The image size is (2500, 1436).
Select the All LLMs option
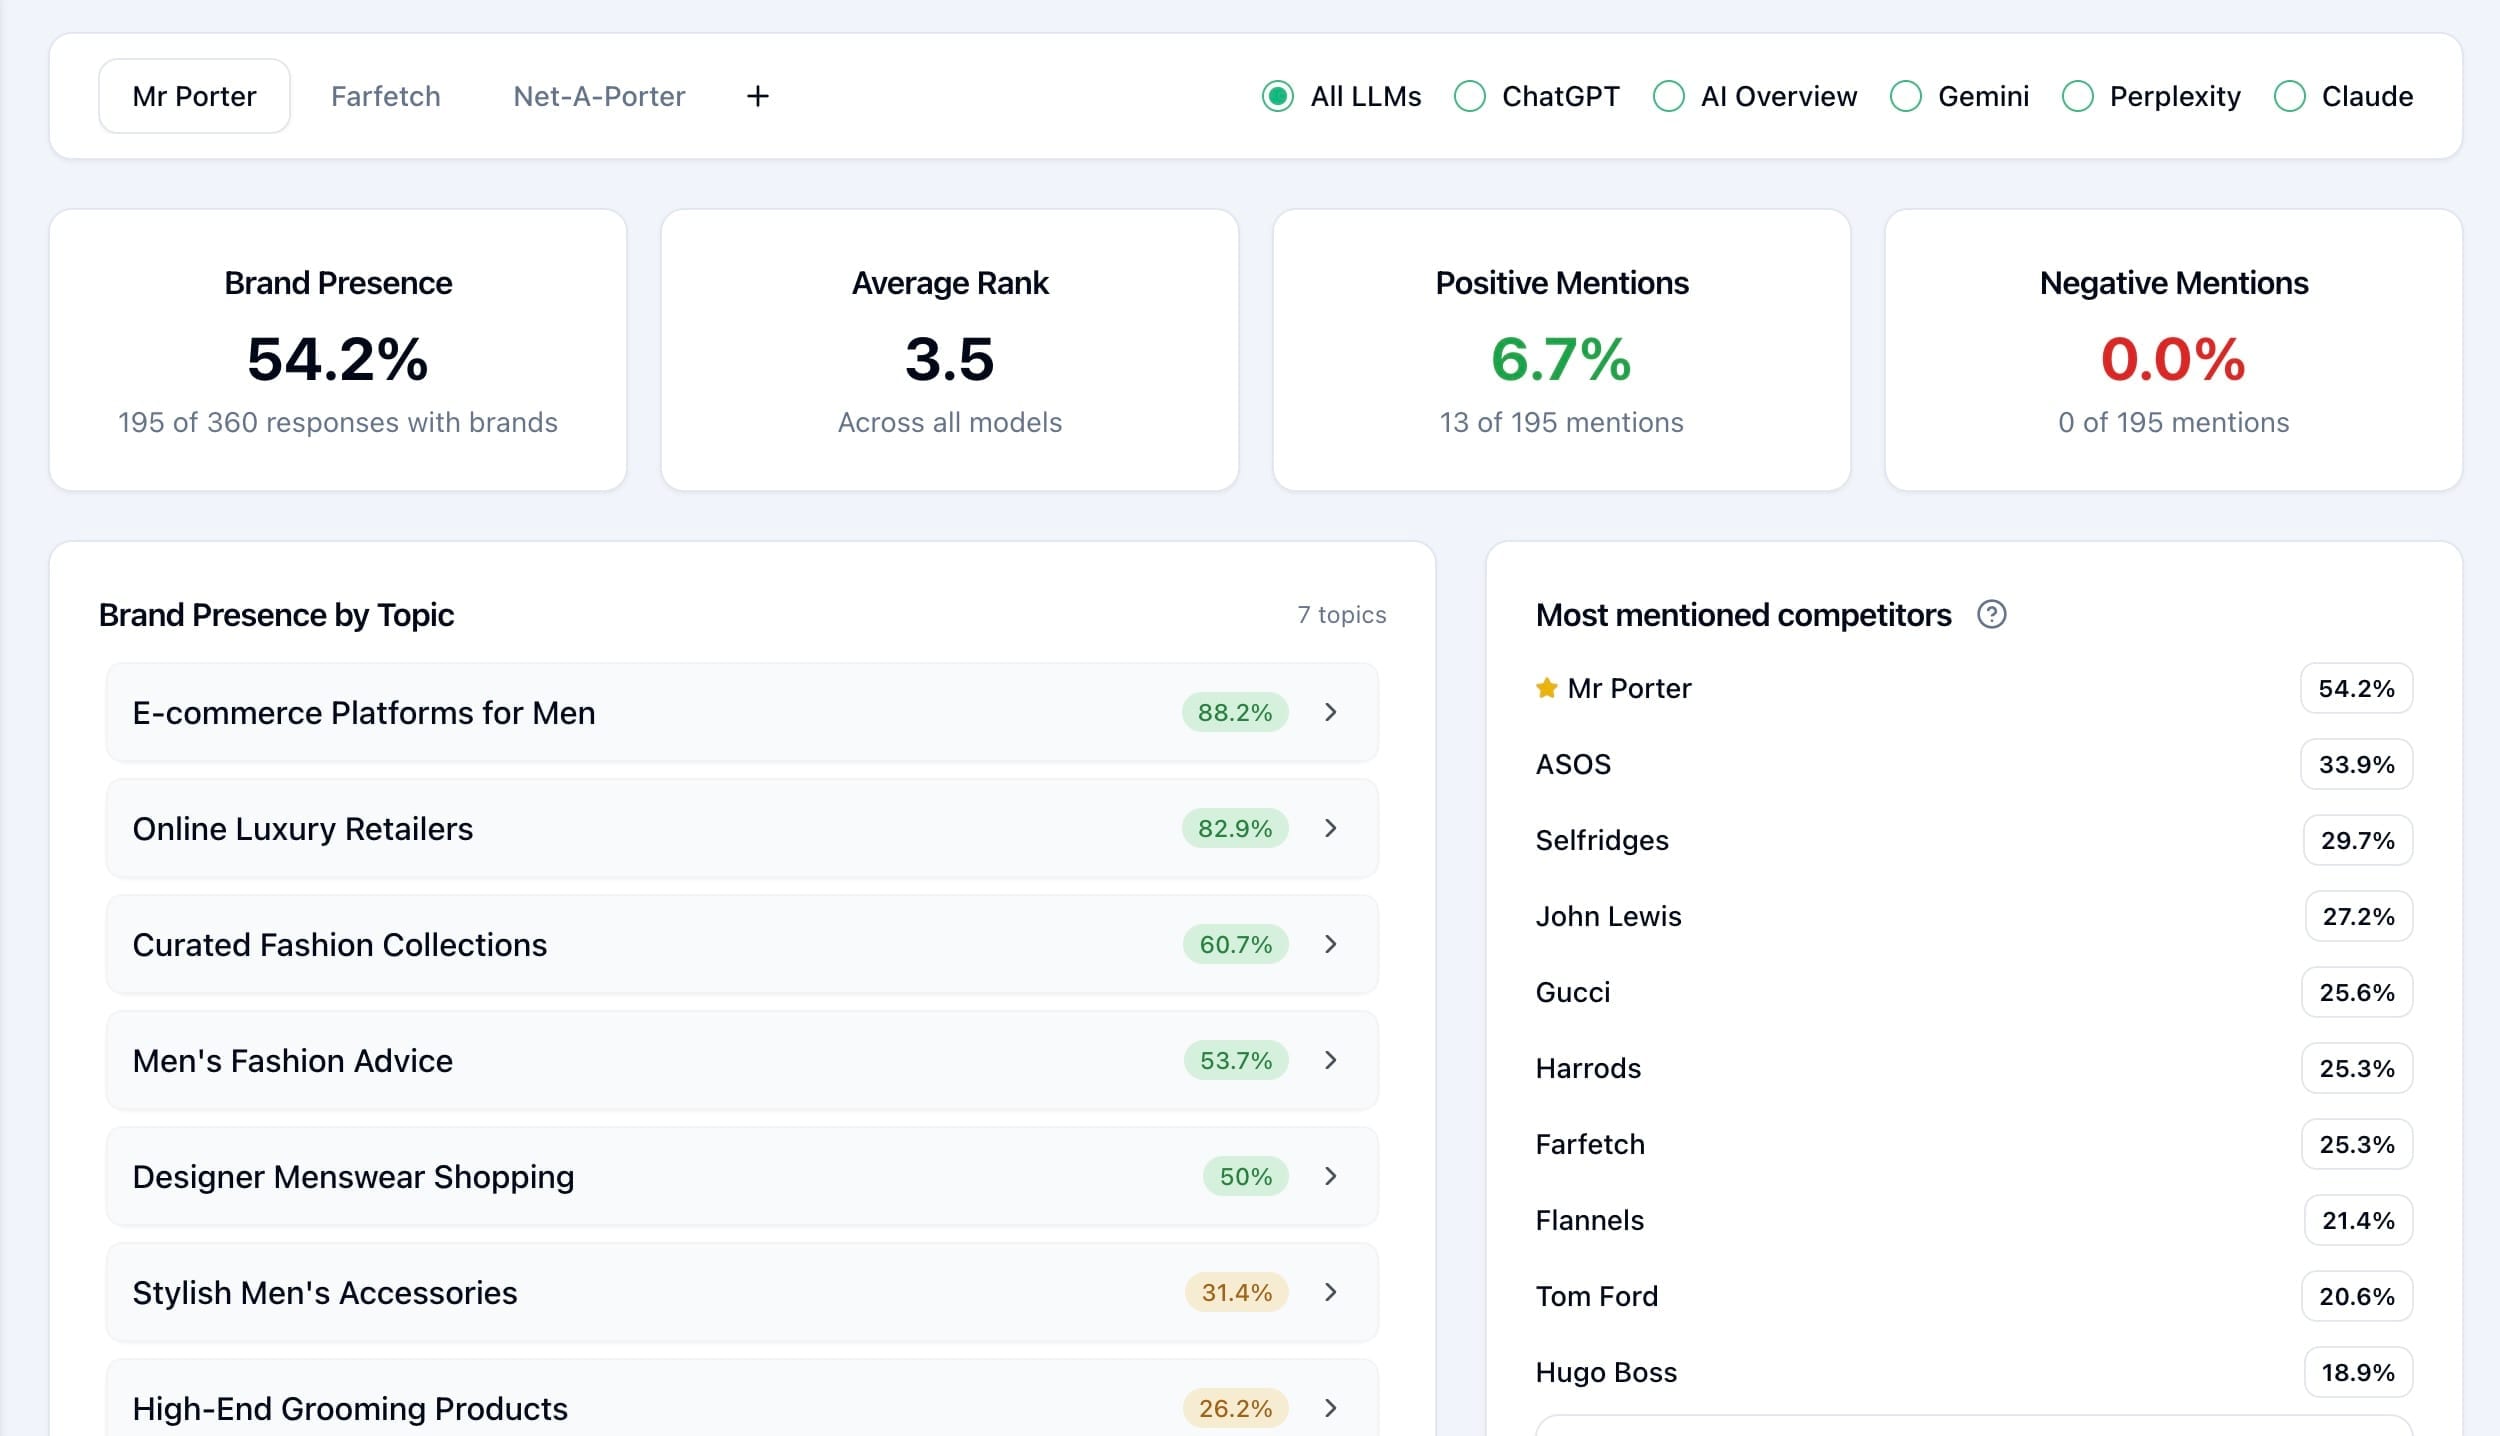[1277, 96]
